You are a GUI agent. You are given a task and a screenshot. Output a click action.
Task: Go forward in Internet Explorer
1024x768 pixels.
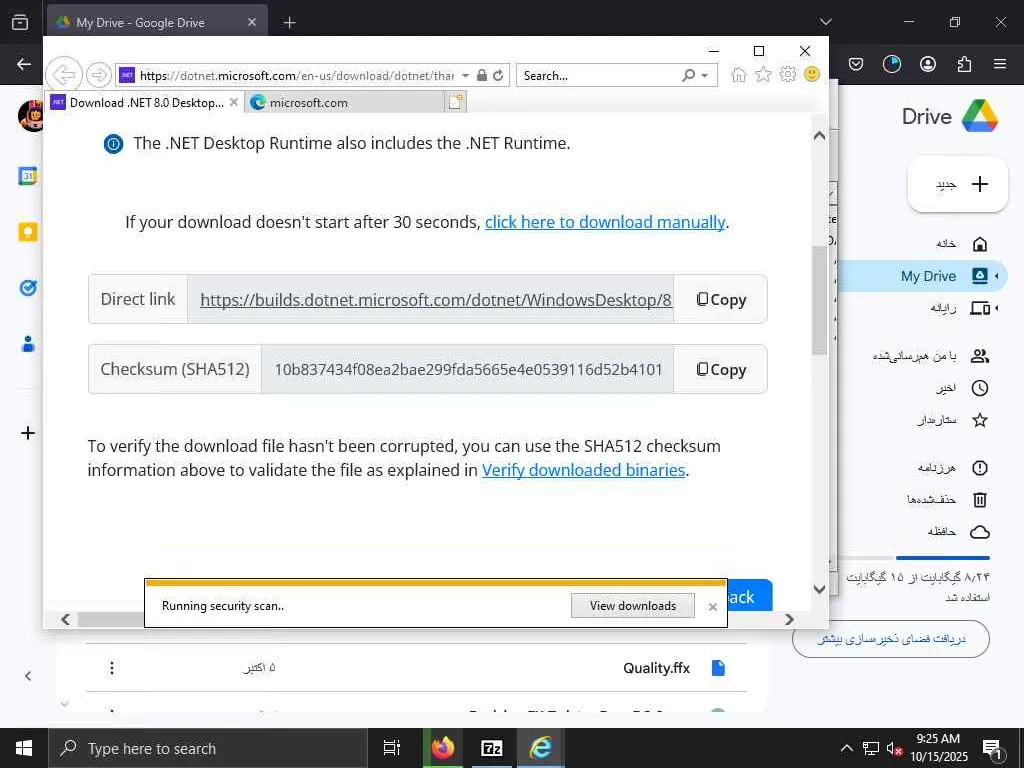[99, 75]
